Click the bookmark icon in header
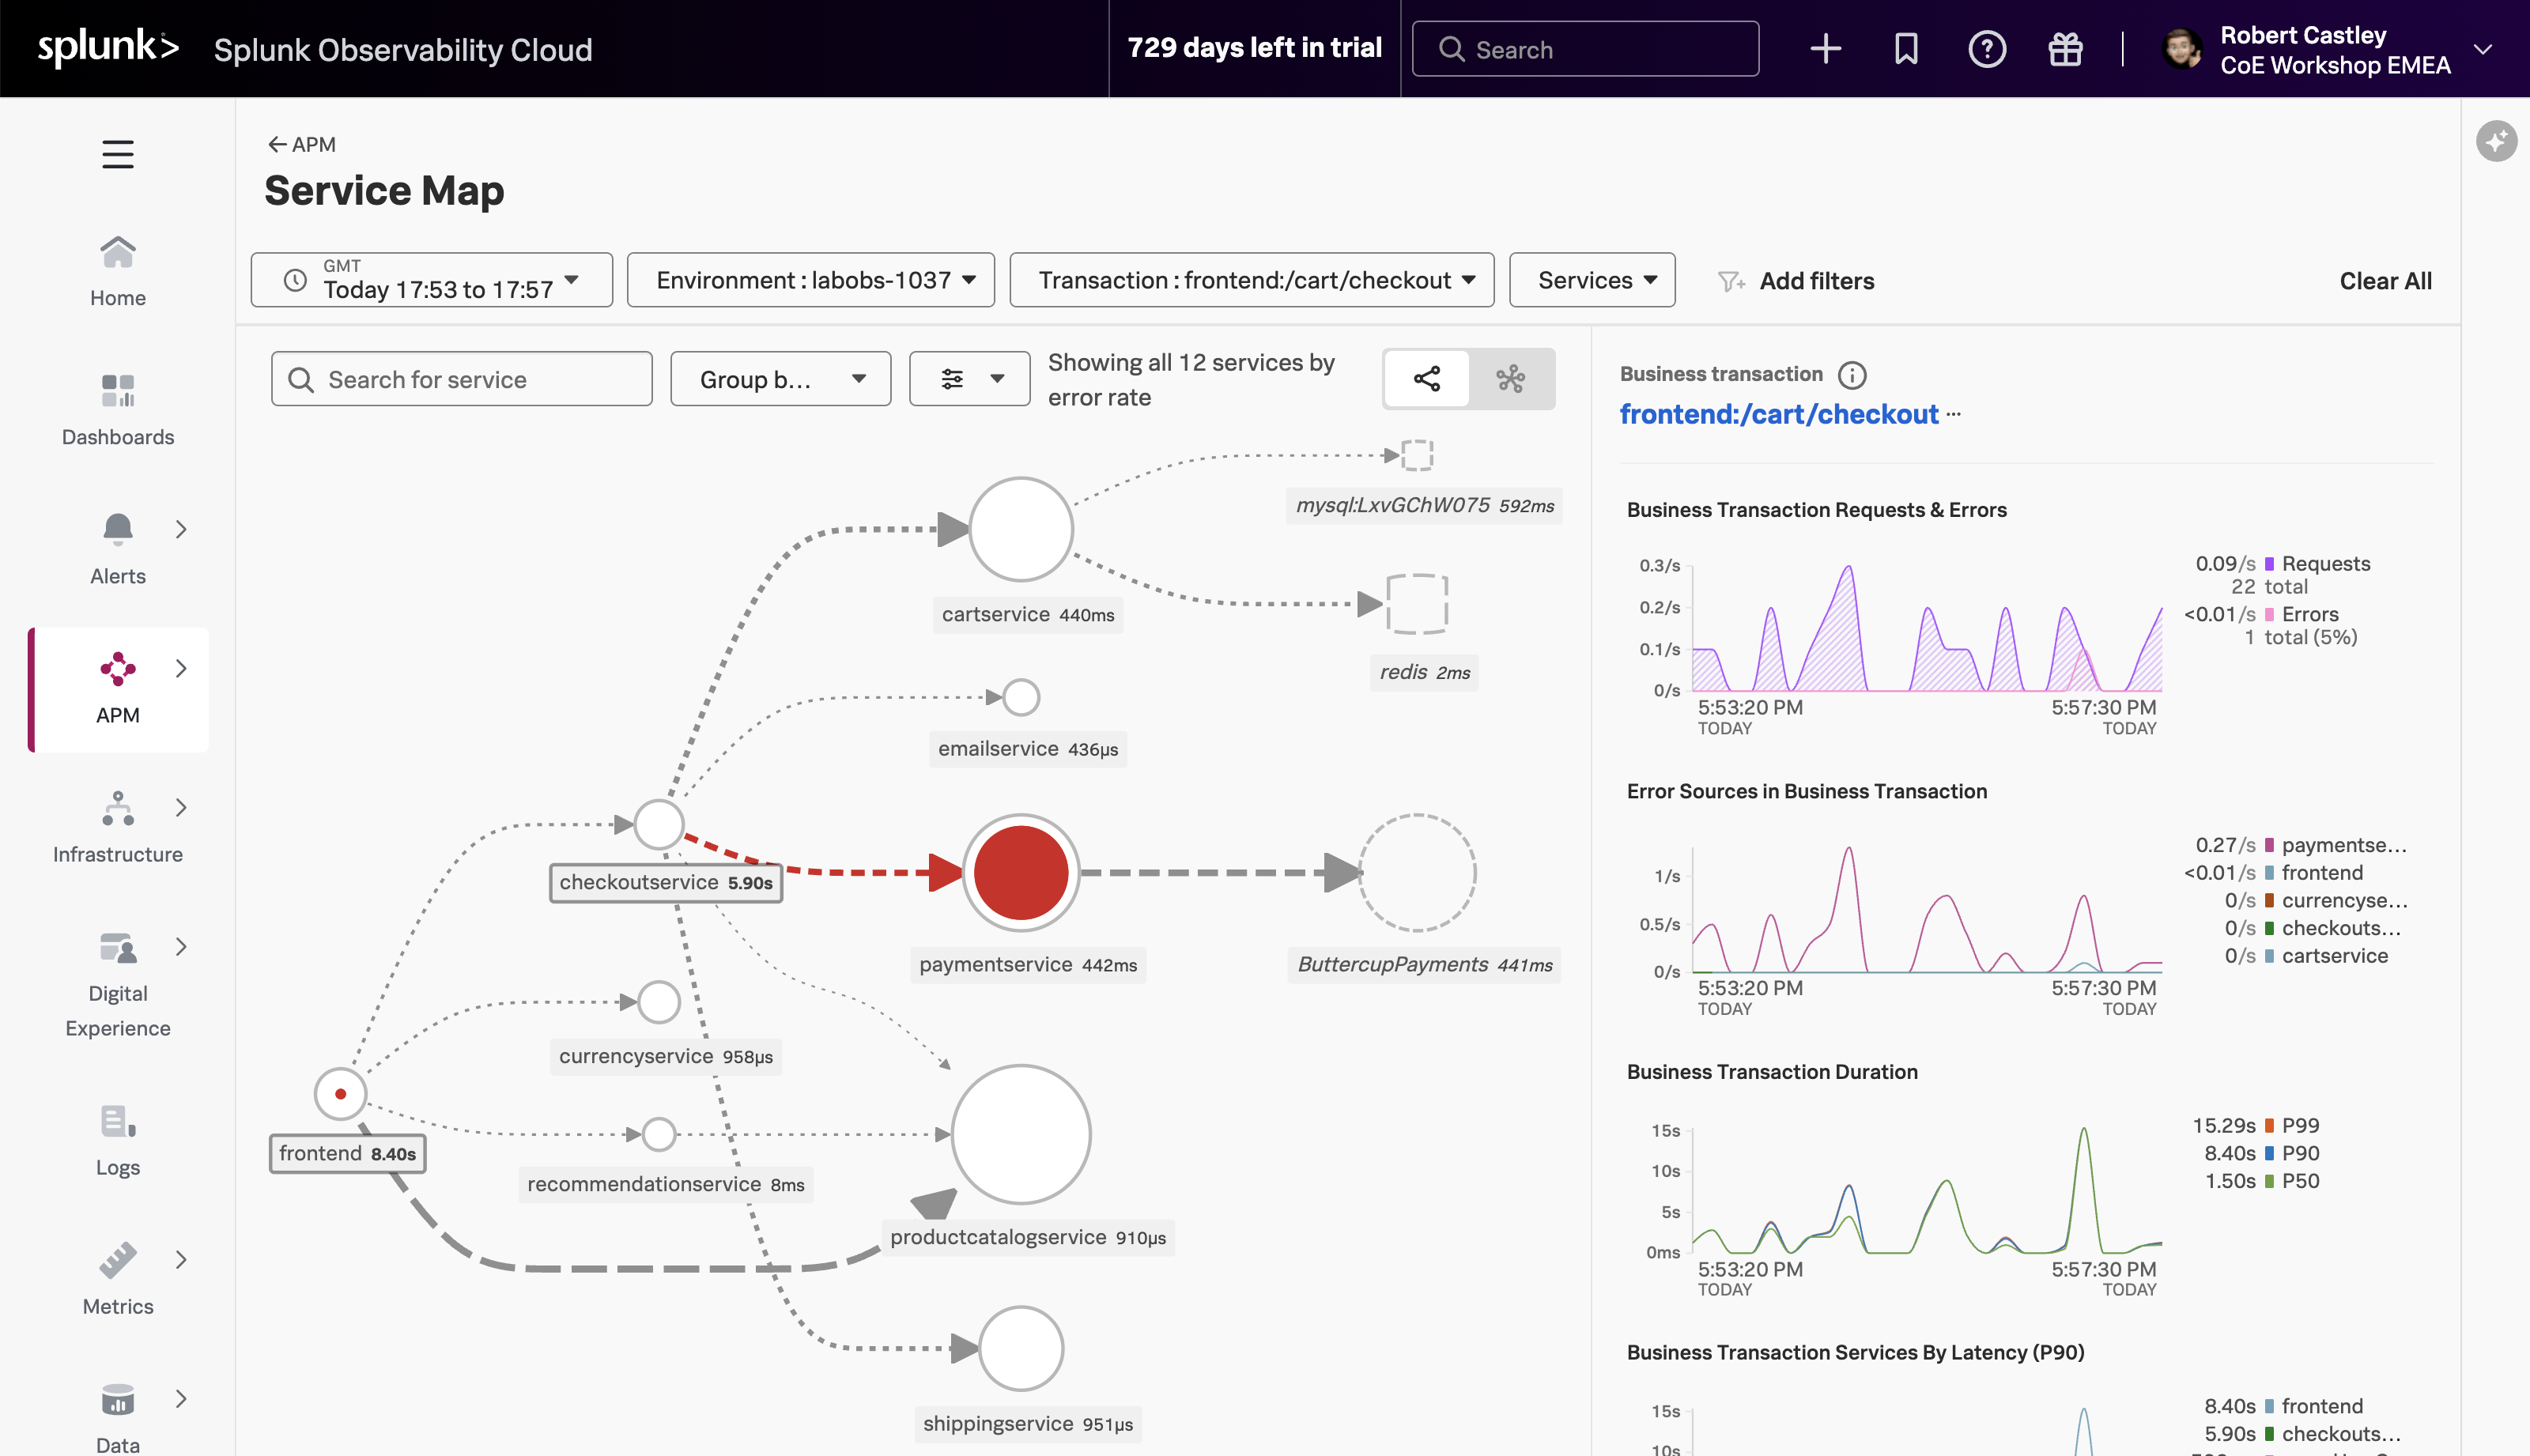 pos(1906,49)
